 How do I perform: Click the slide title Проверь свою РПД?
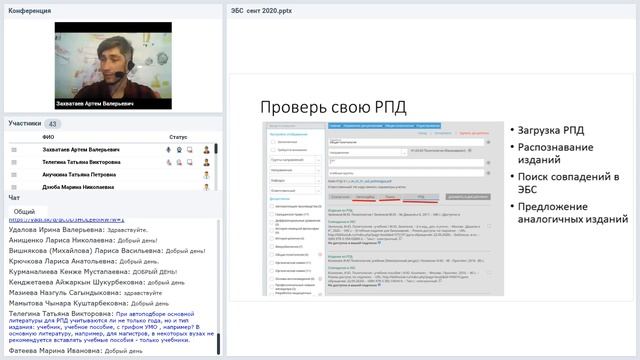click(333, 107)
